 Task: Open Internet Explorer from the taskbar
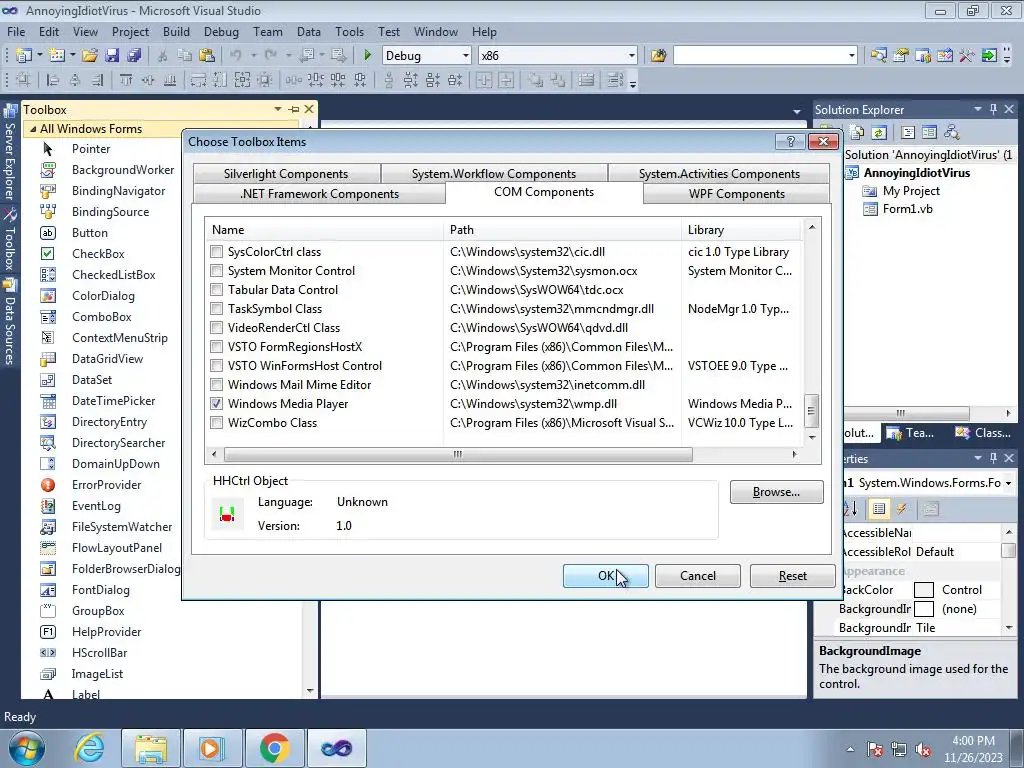point(89,748)
